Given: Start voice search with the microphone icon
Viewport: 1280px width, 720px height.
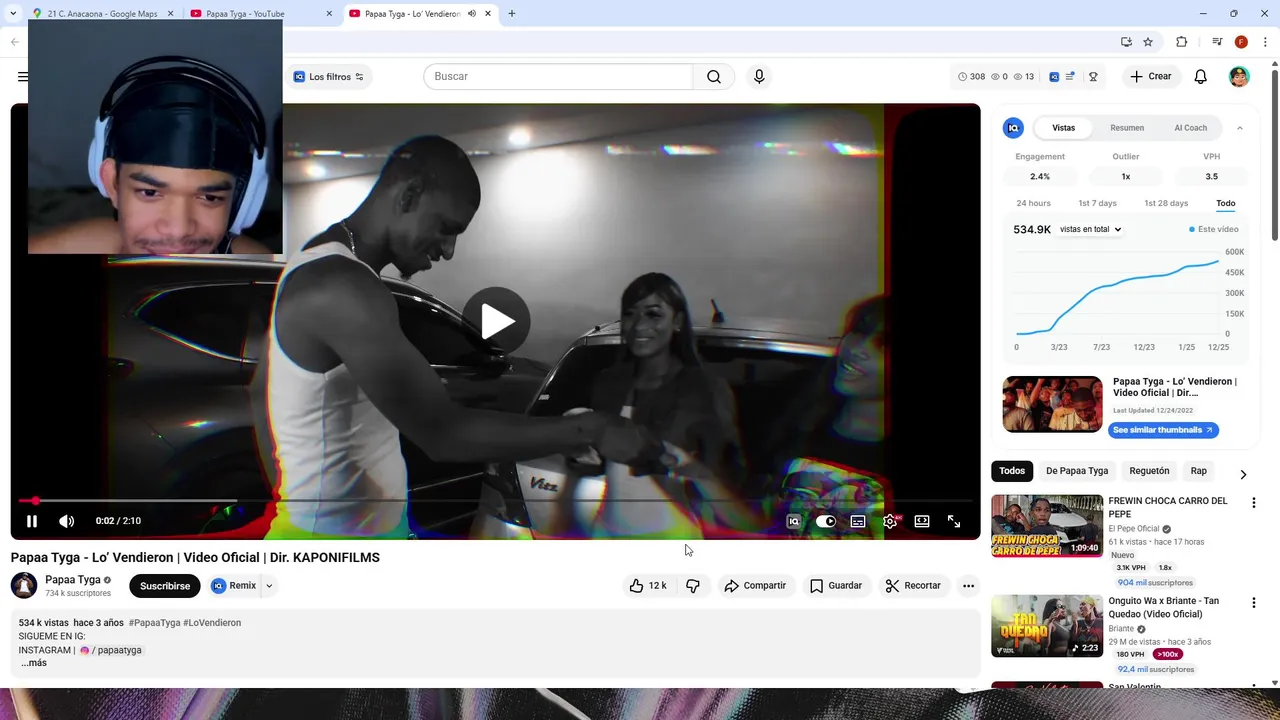Looking at the screenshot, I should [x=759, y=77].
